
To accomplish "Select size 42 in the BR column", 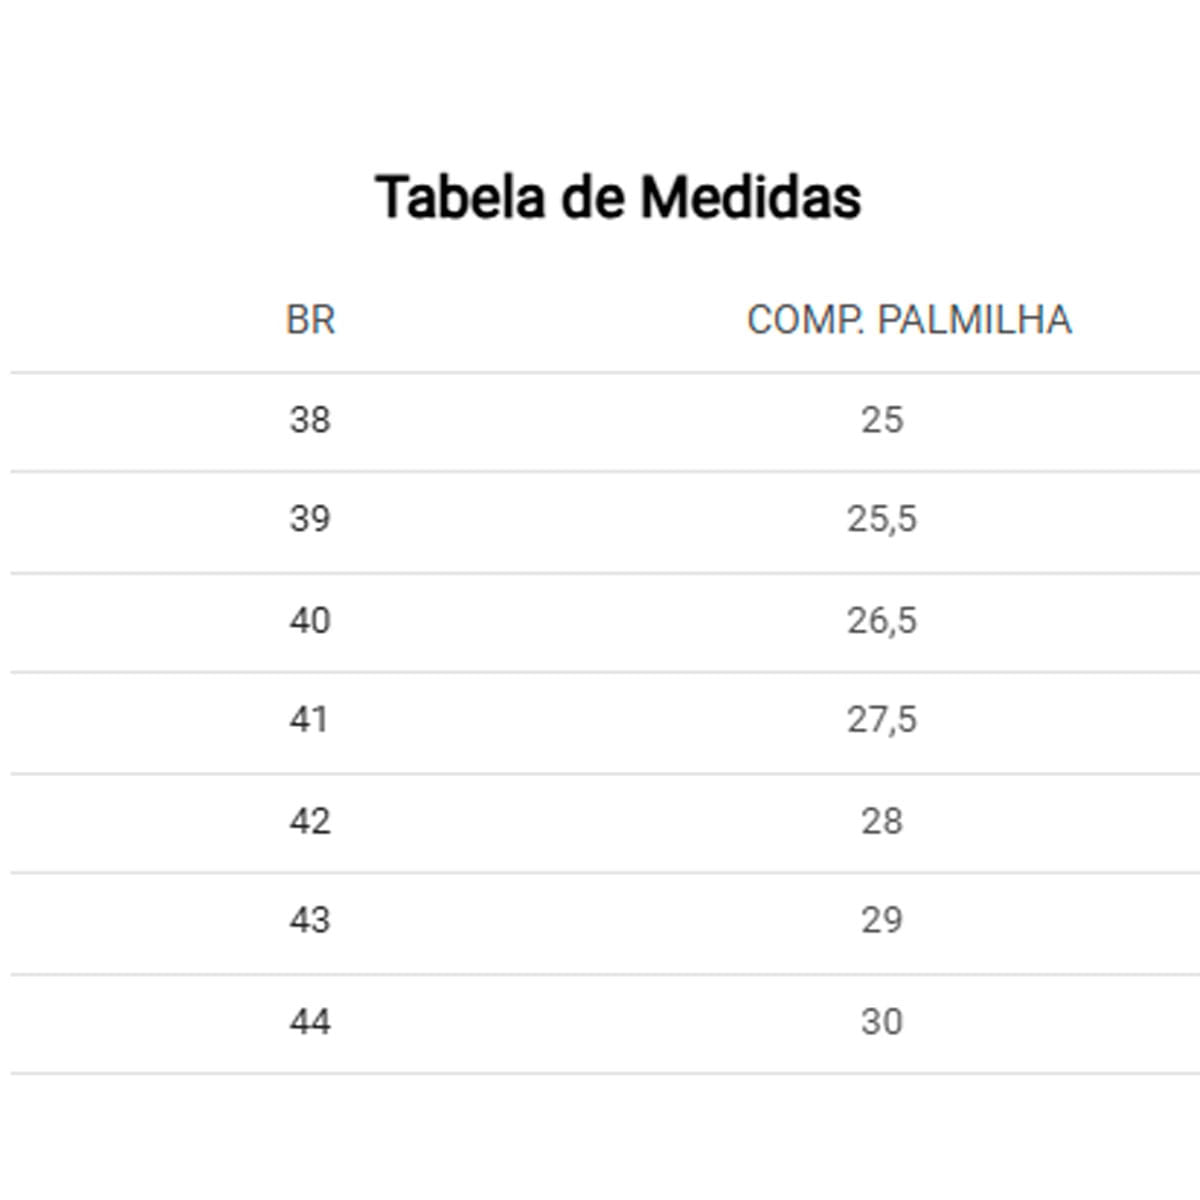I will tap(310, 822).
